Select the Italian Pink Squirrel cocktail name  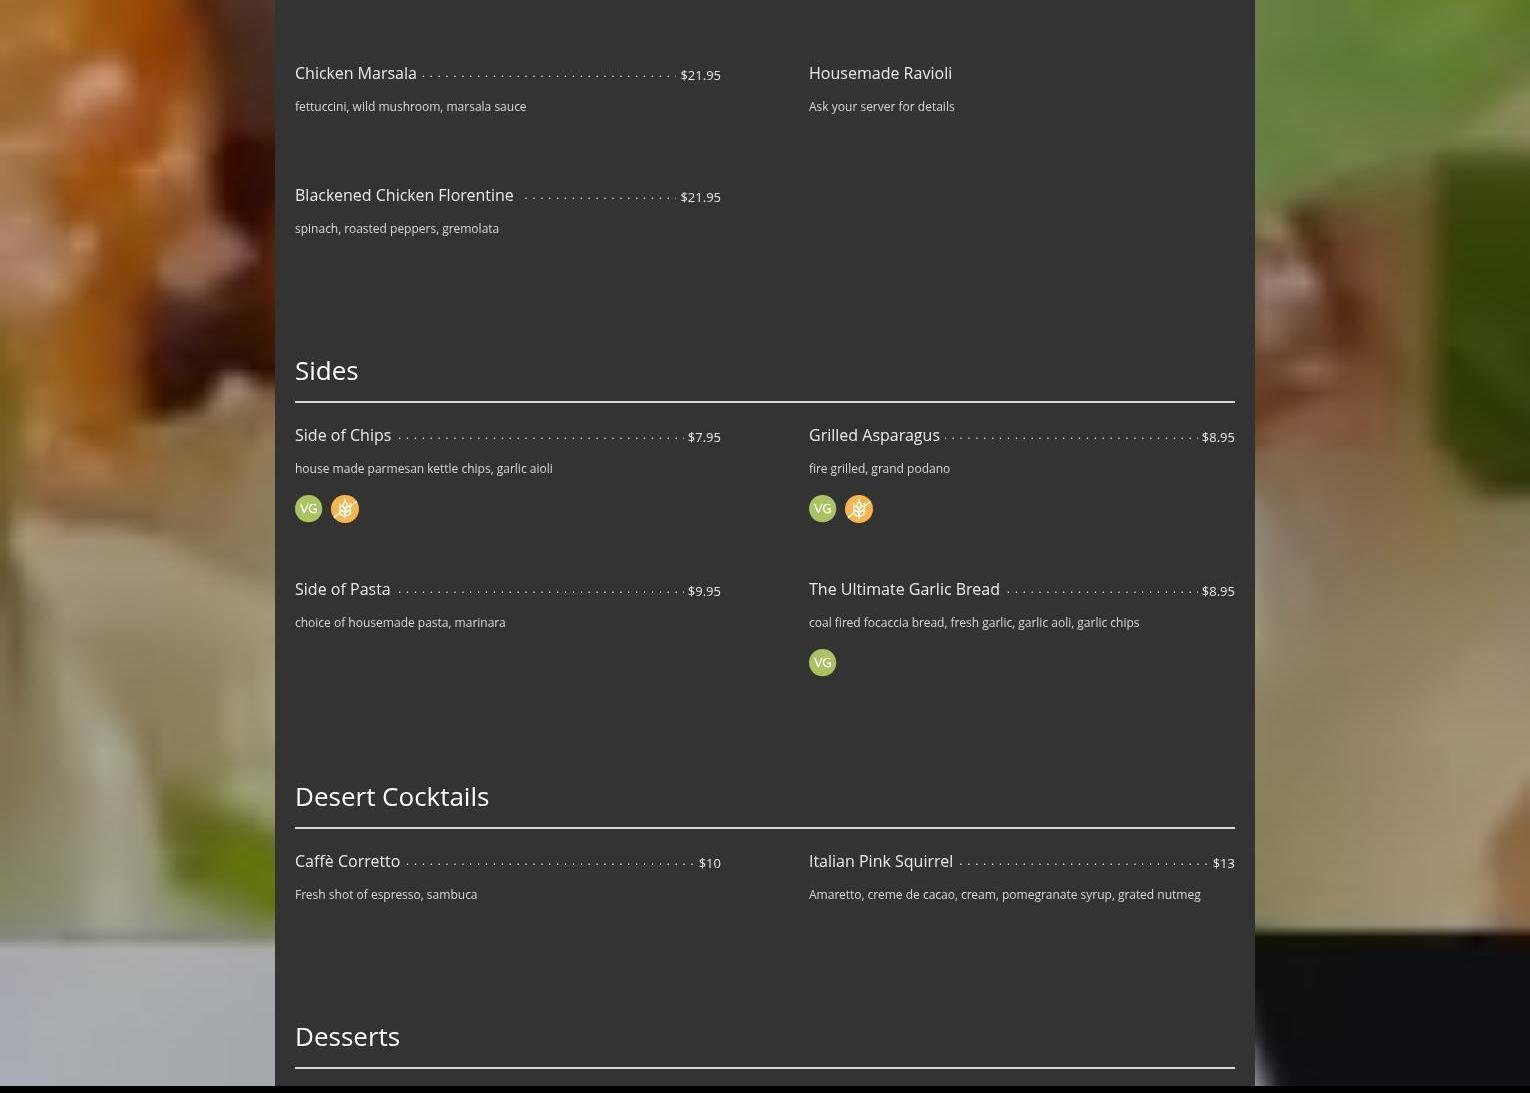881,861
